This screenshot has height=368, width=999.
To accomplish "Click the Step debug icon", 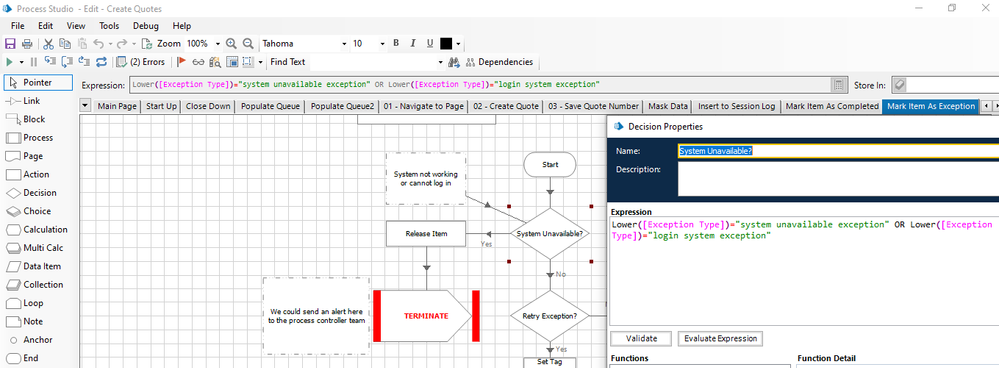I will point(50,62).
